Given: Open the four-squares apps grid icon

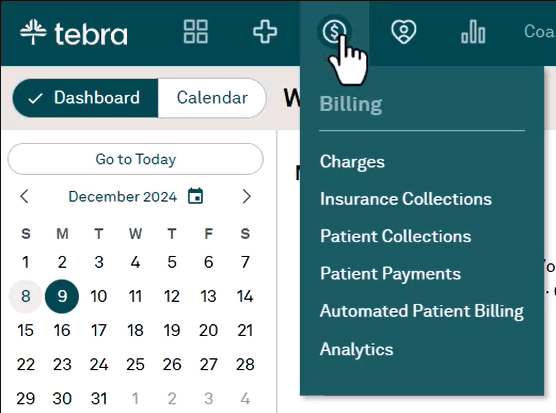Looking at the screenshot, I should pos(196,32).
